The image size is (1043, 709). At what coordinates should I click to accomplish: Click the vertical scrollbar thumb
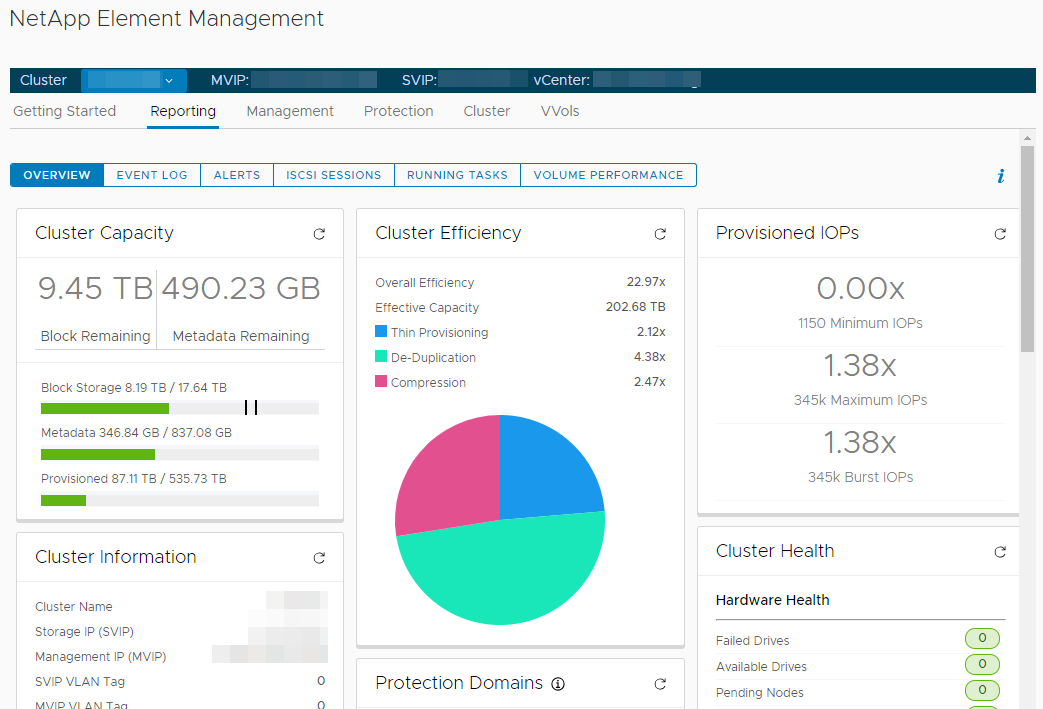pyautogui.click(x=1027, y=250)
